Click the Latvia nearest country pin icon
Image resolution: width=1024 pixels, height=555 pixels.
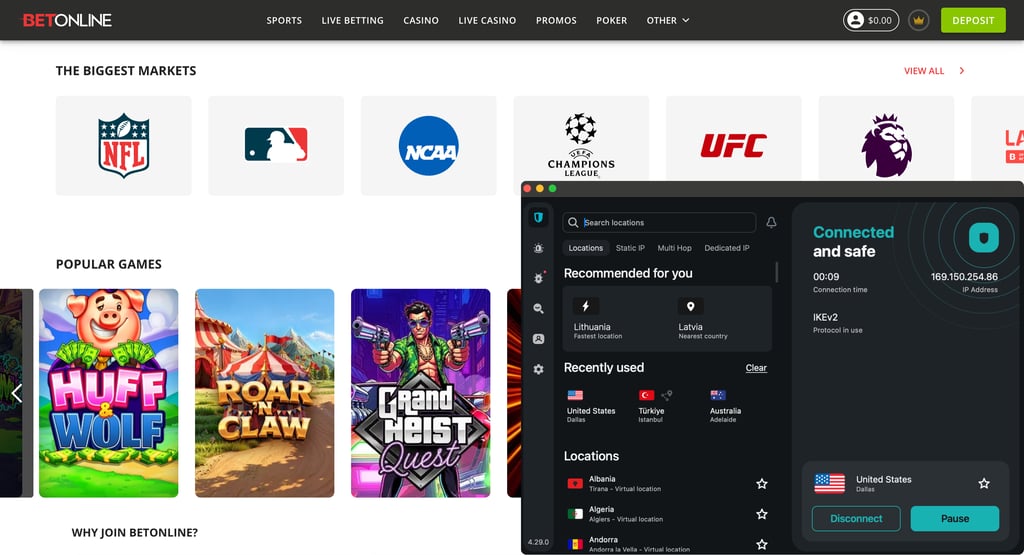690,306
